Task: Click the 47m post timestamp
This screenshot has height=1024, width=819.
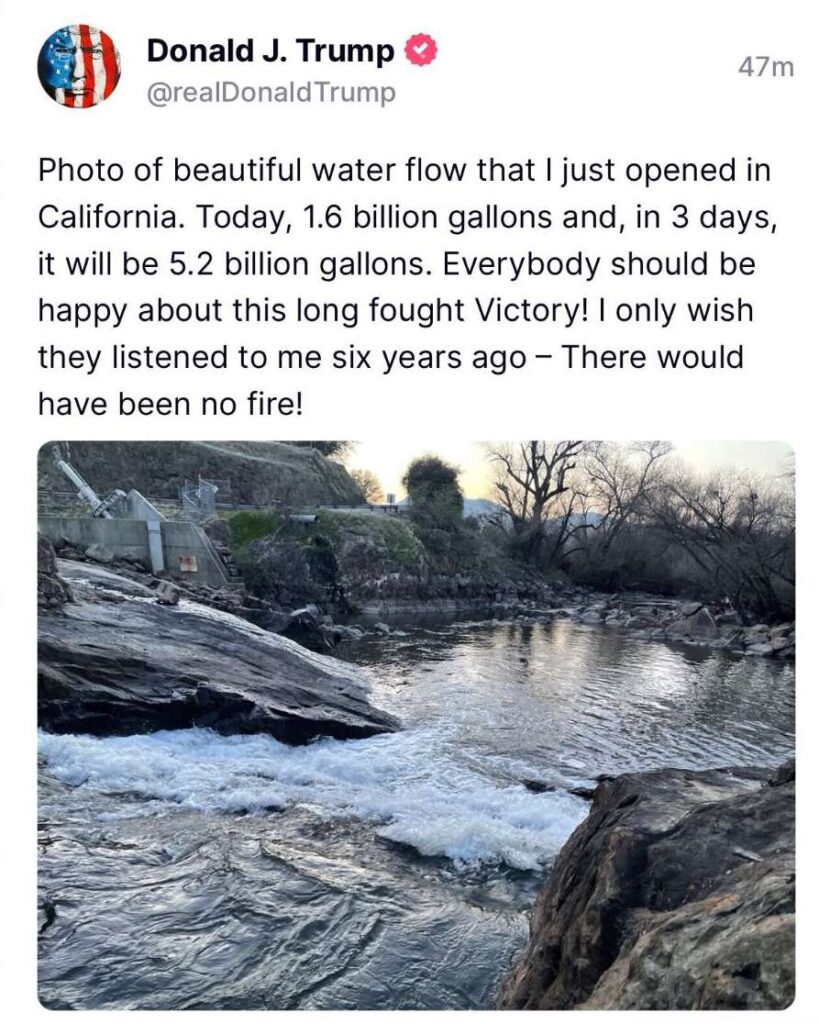Action: [x=765, y=67]
